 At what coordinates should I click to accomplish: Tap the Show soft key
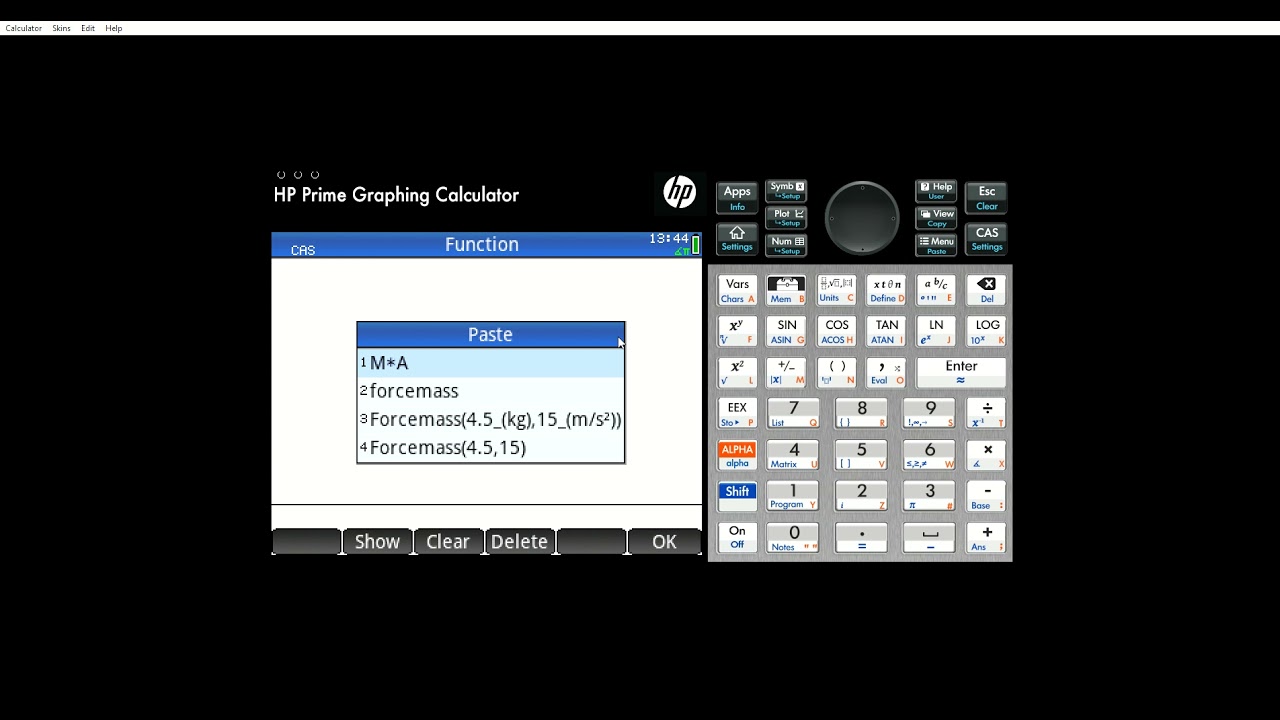(x=377, y=541)
